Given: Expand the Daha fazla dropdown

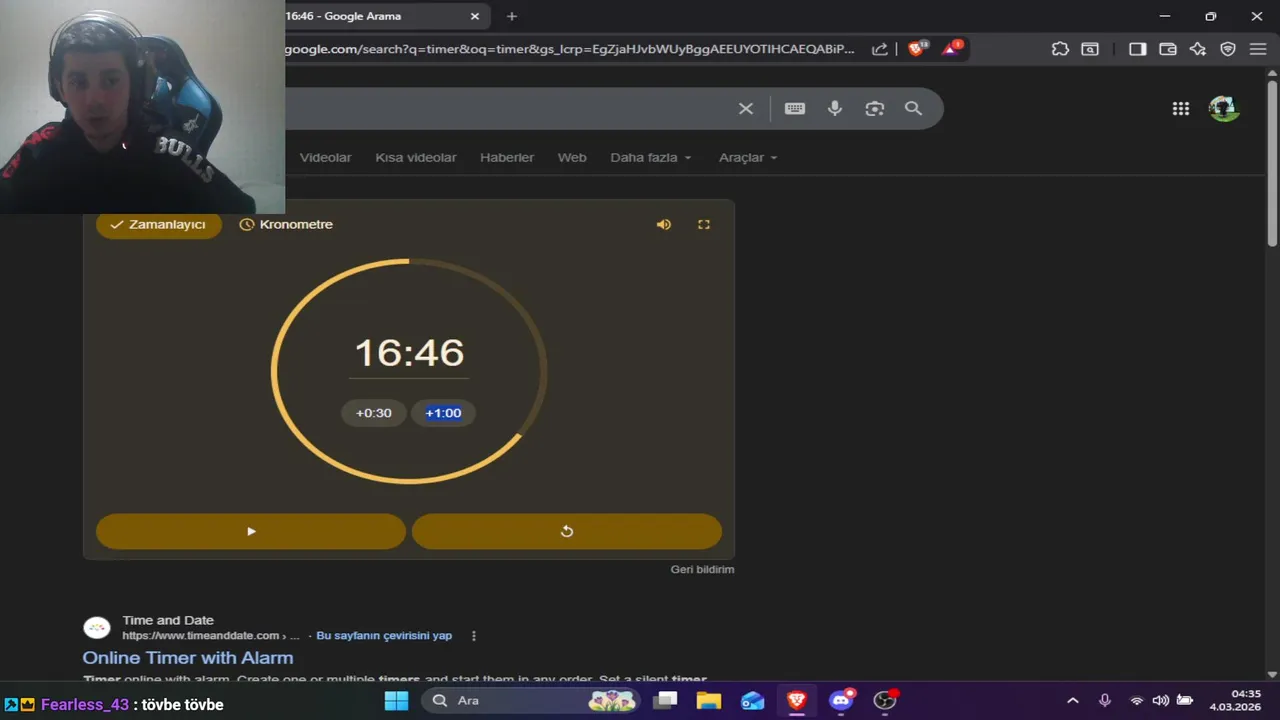Looking at the screenshot, I should tap(651, 158).
